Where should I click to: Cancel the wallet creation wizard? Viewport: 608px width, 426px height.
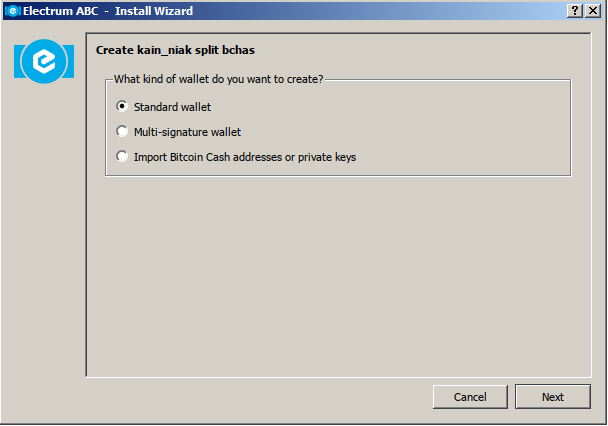(x=470, y=397)
